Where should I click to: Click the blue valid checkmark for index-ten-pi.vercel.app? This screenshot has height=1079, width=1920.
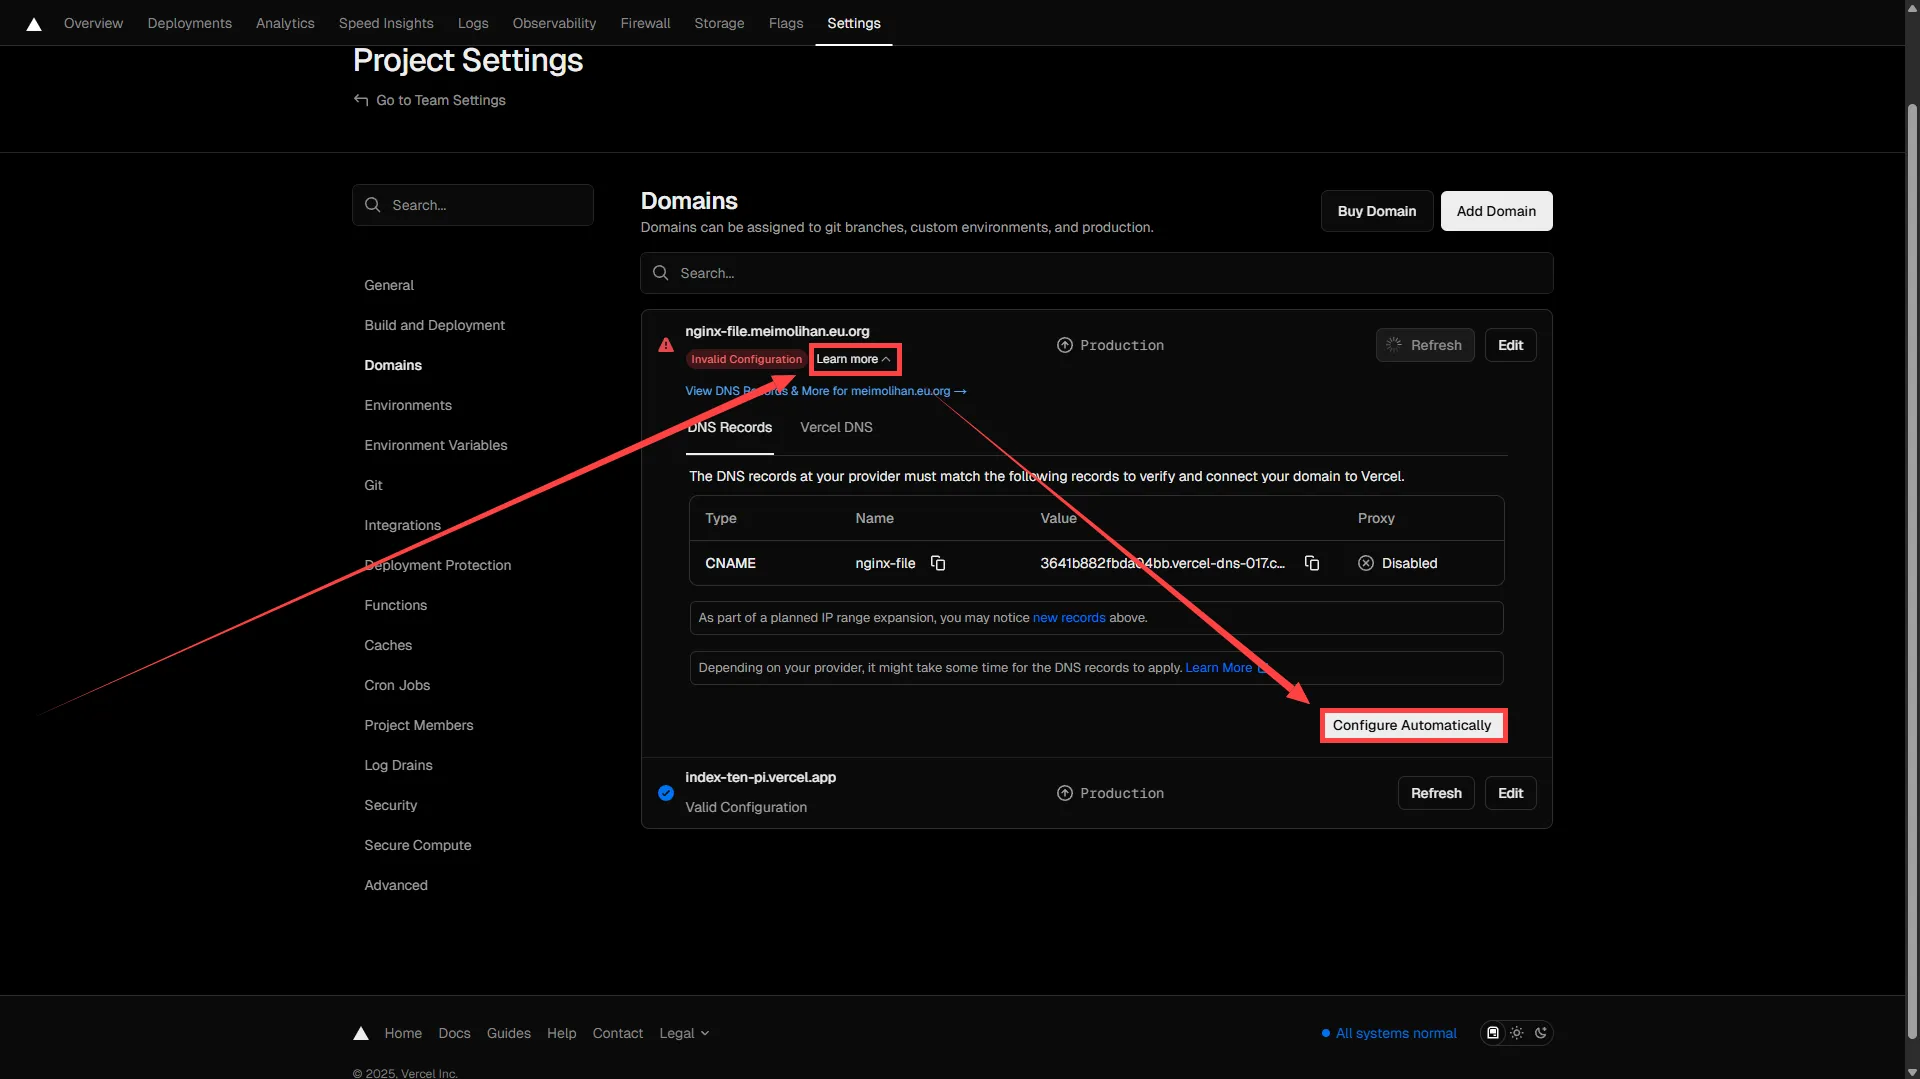(x=666, y=793)
